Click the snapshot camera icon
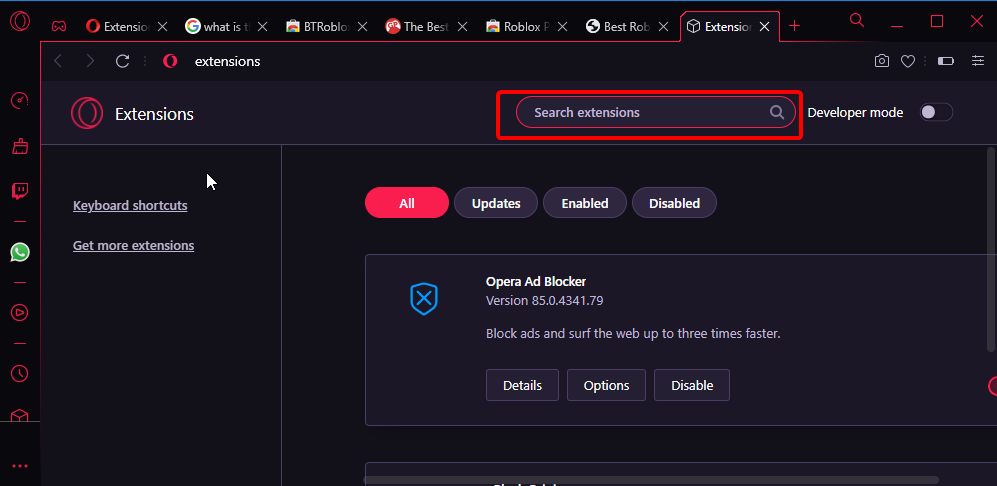 881,61
